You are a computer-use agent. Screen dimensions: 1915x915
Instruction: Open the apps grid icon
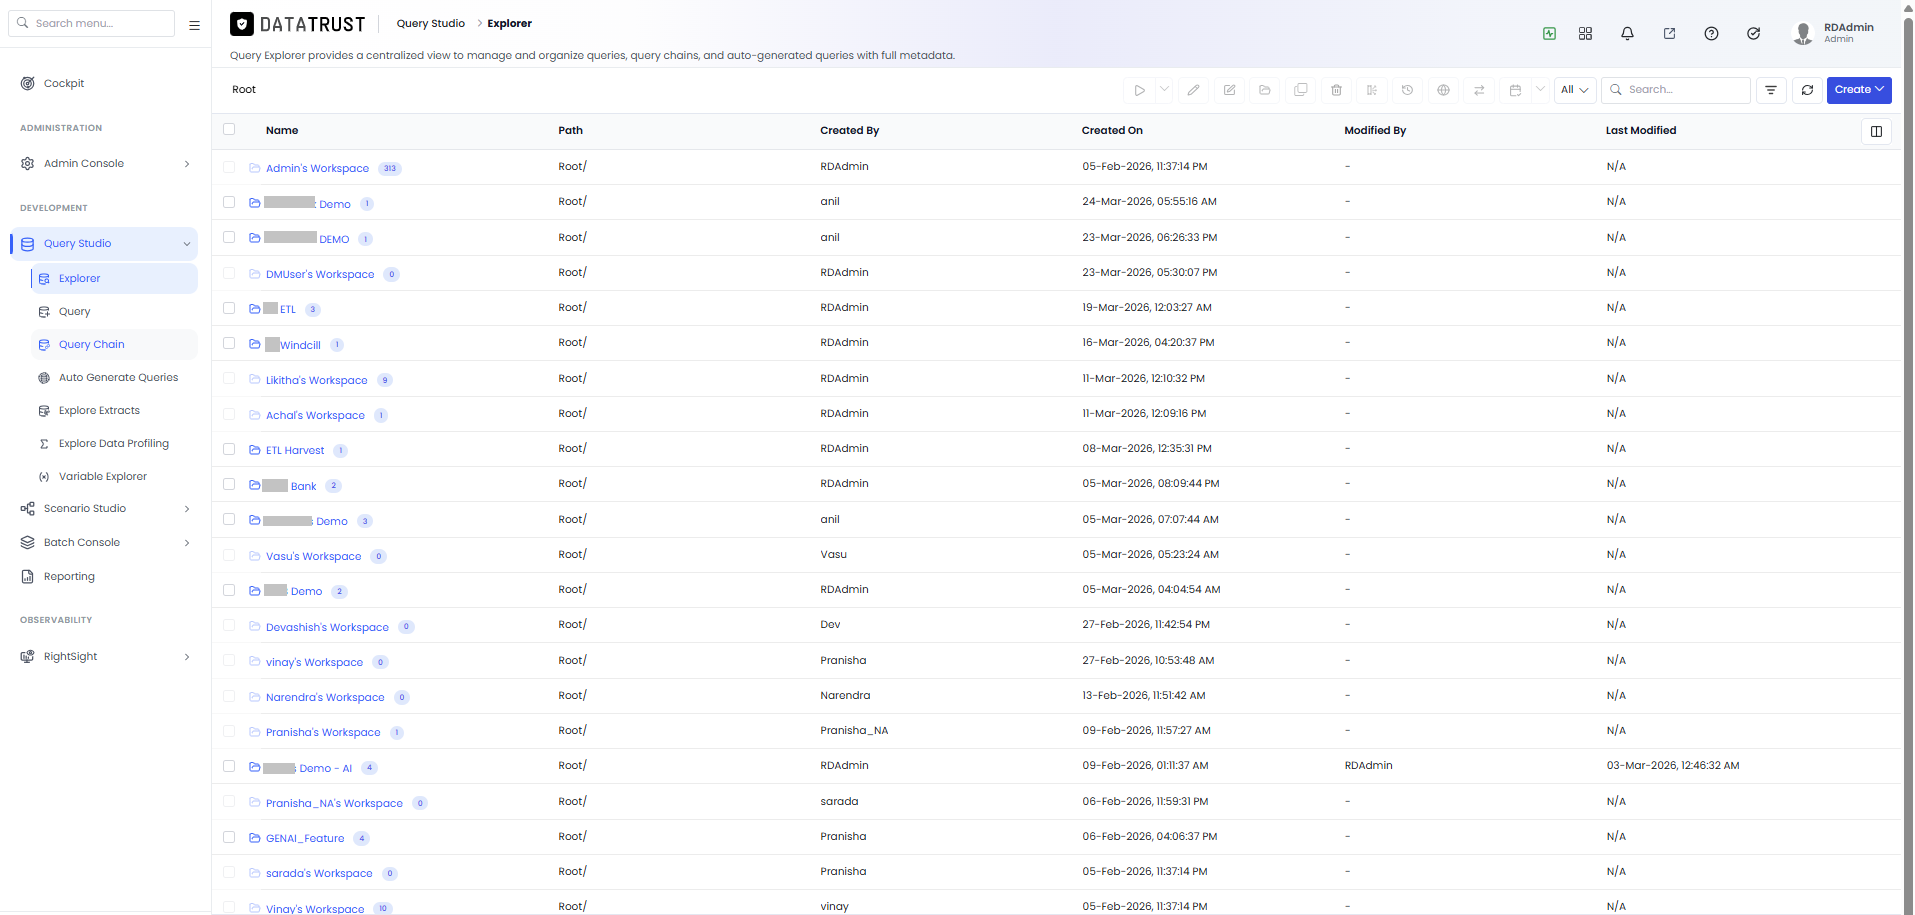point(1585,33)
